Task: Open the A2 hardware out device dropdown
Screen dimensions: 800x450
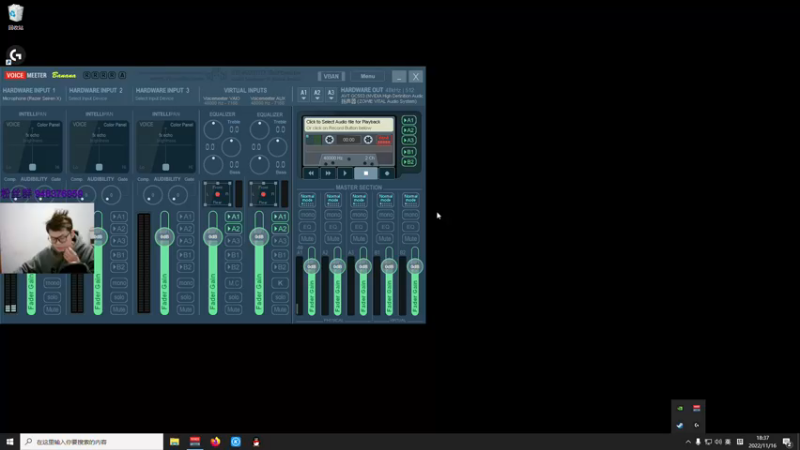Action: pos(317,94)
